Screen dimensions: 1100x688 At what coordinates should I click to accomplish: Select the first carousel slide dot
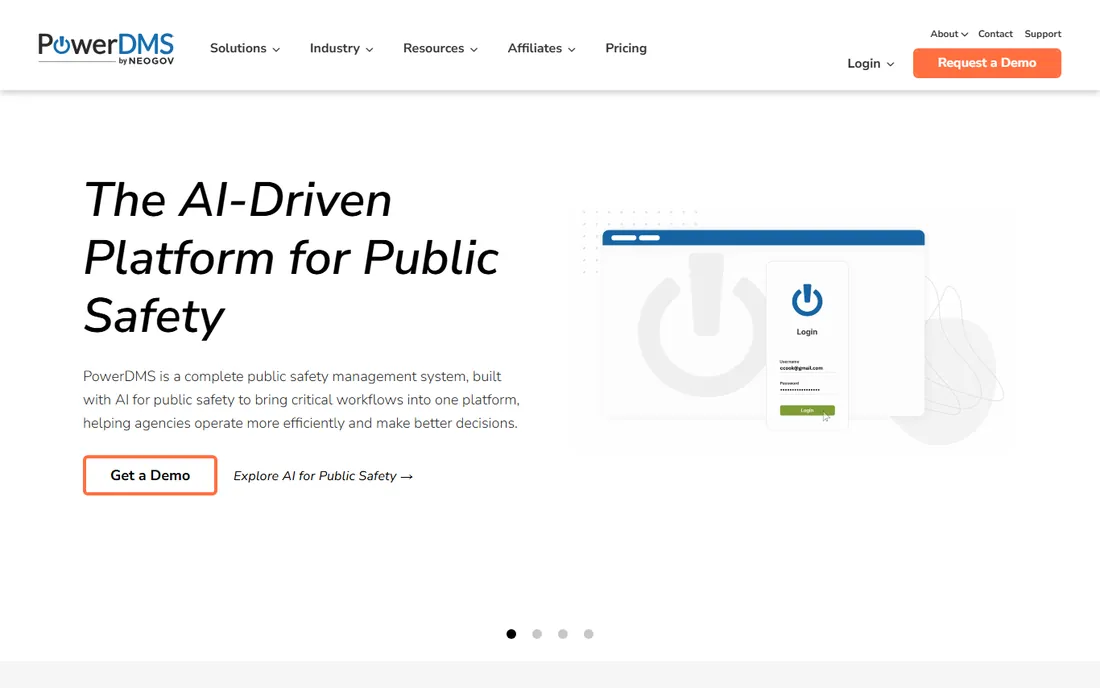511,634
